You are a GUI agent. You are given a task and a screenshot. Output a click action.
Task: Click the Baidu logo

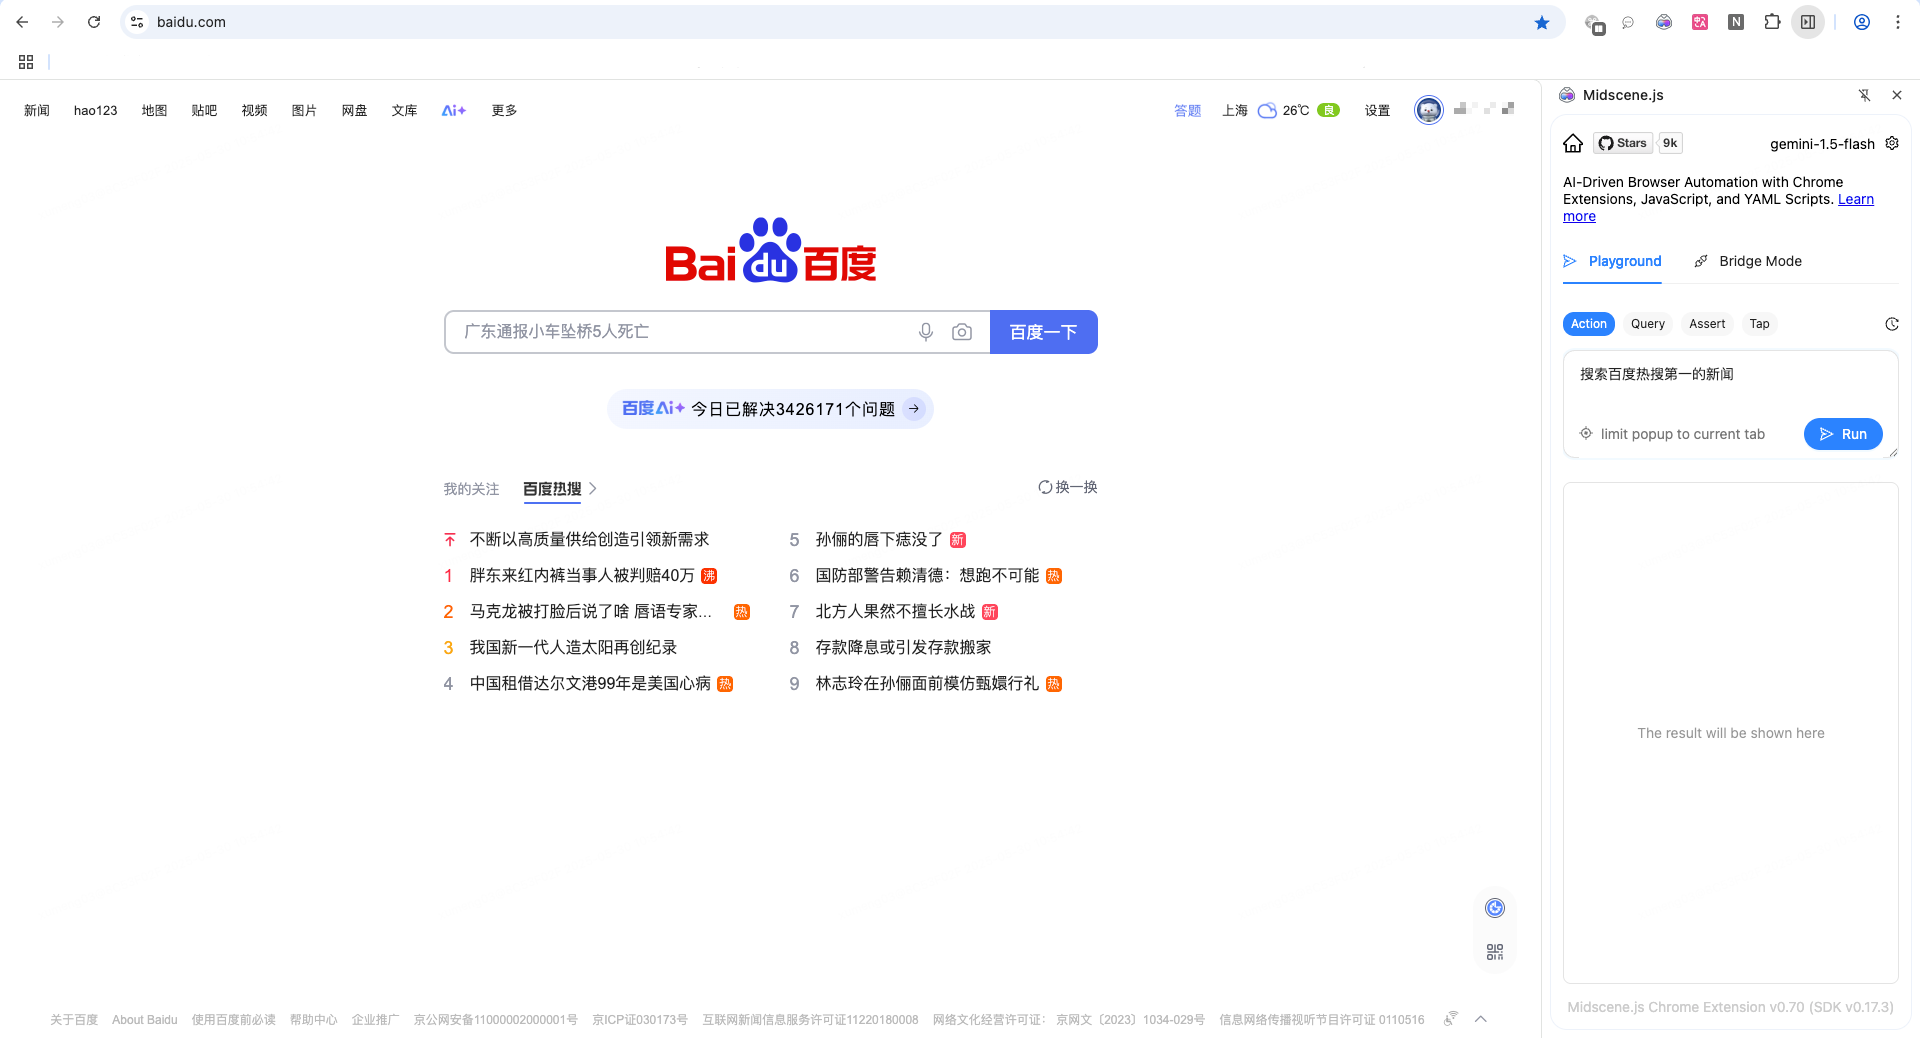point(771,251)
